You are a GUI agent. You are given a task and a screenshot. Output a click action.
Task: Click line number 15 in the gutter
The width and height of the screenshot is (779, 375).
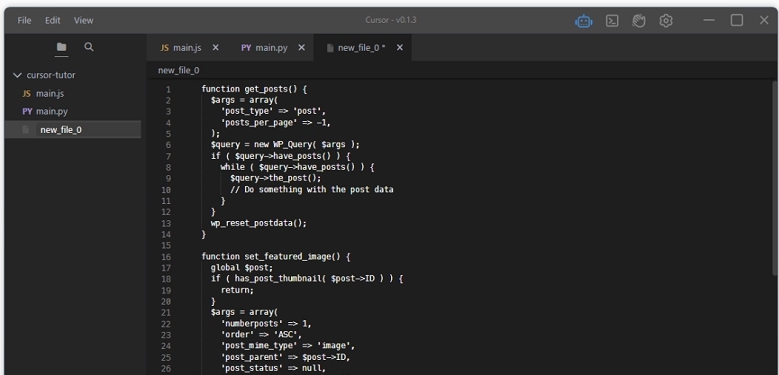click(x=166, y=246)
